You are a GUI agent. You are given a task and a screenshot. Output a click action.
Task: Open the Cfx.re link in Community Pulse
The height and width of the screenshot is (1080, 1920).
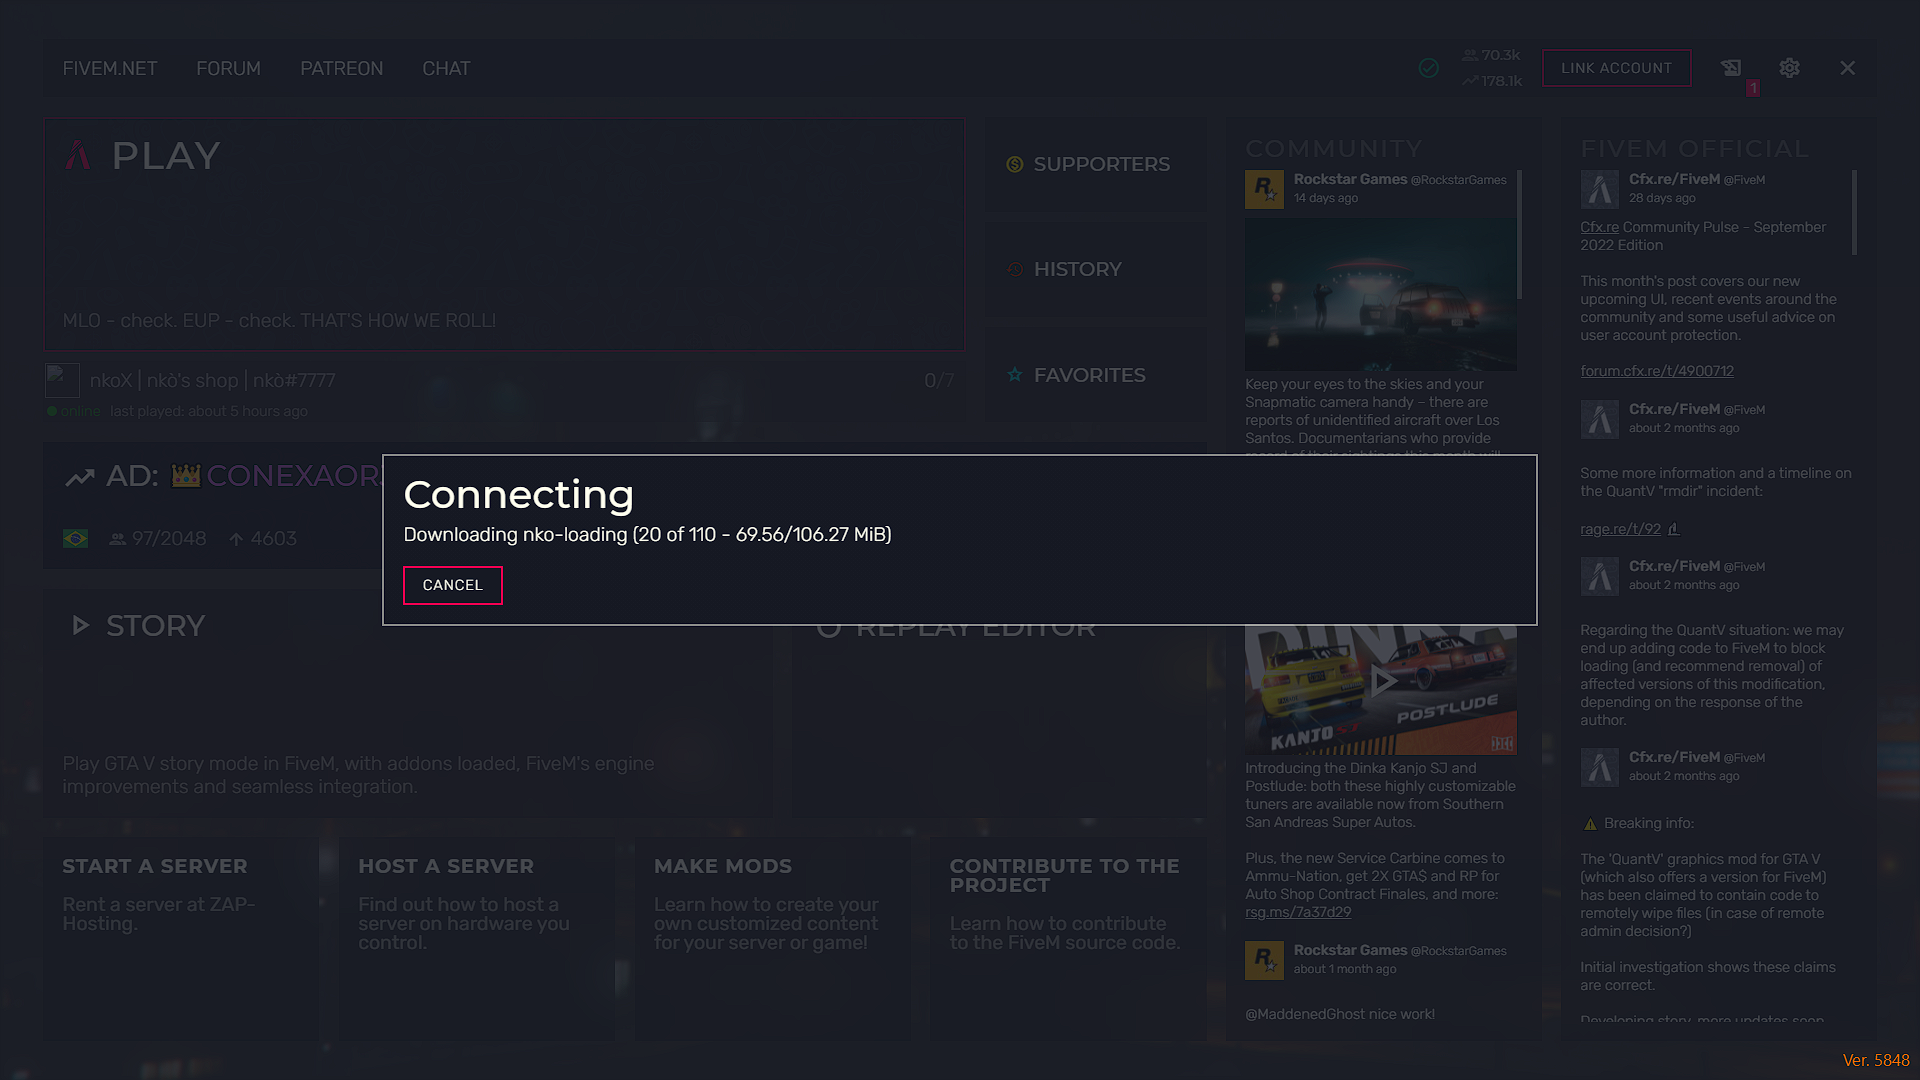click(x=1599, y=227)
